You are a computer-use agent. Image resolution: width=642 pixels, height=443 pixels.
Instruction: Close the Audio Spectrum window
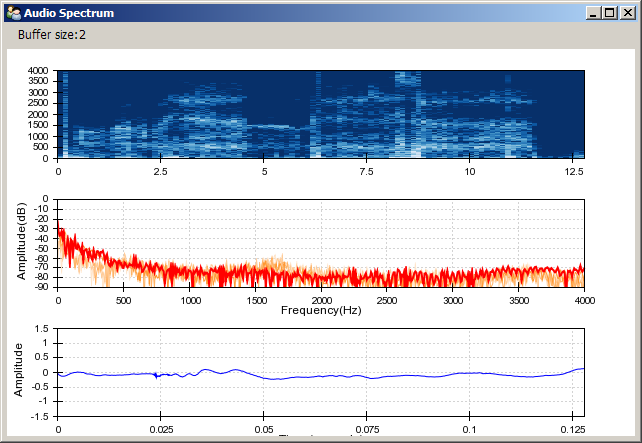pos(627,13)
